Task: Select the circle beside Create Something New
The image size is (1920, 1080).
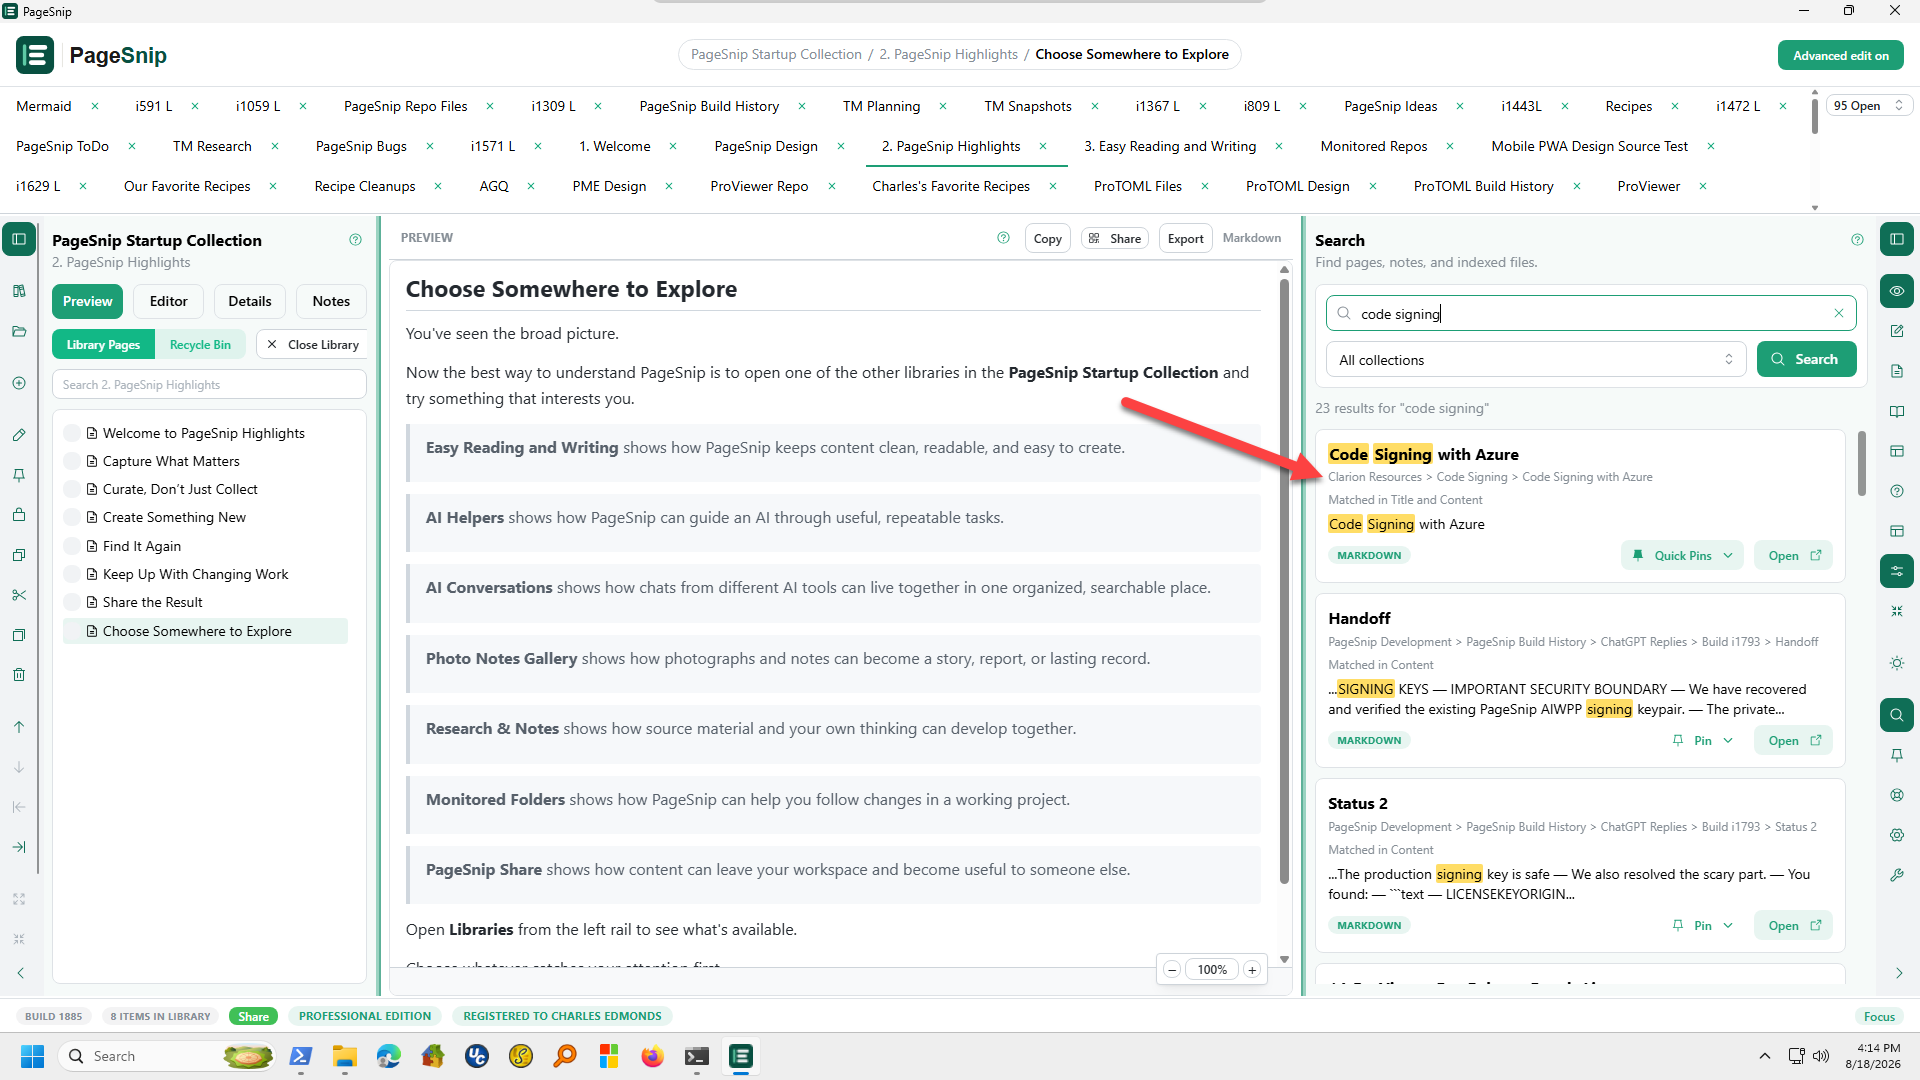Action: pyautogui.click(x=72, y=517)
